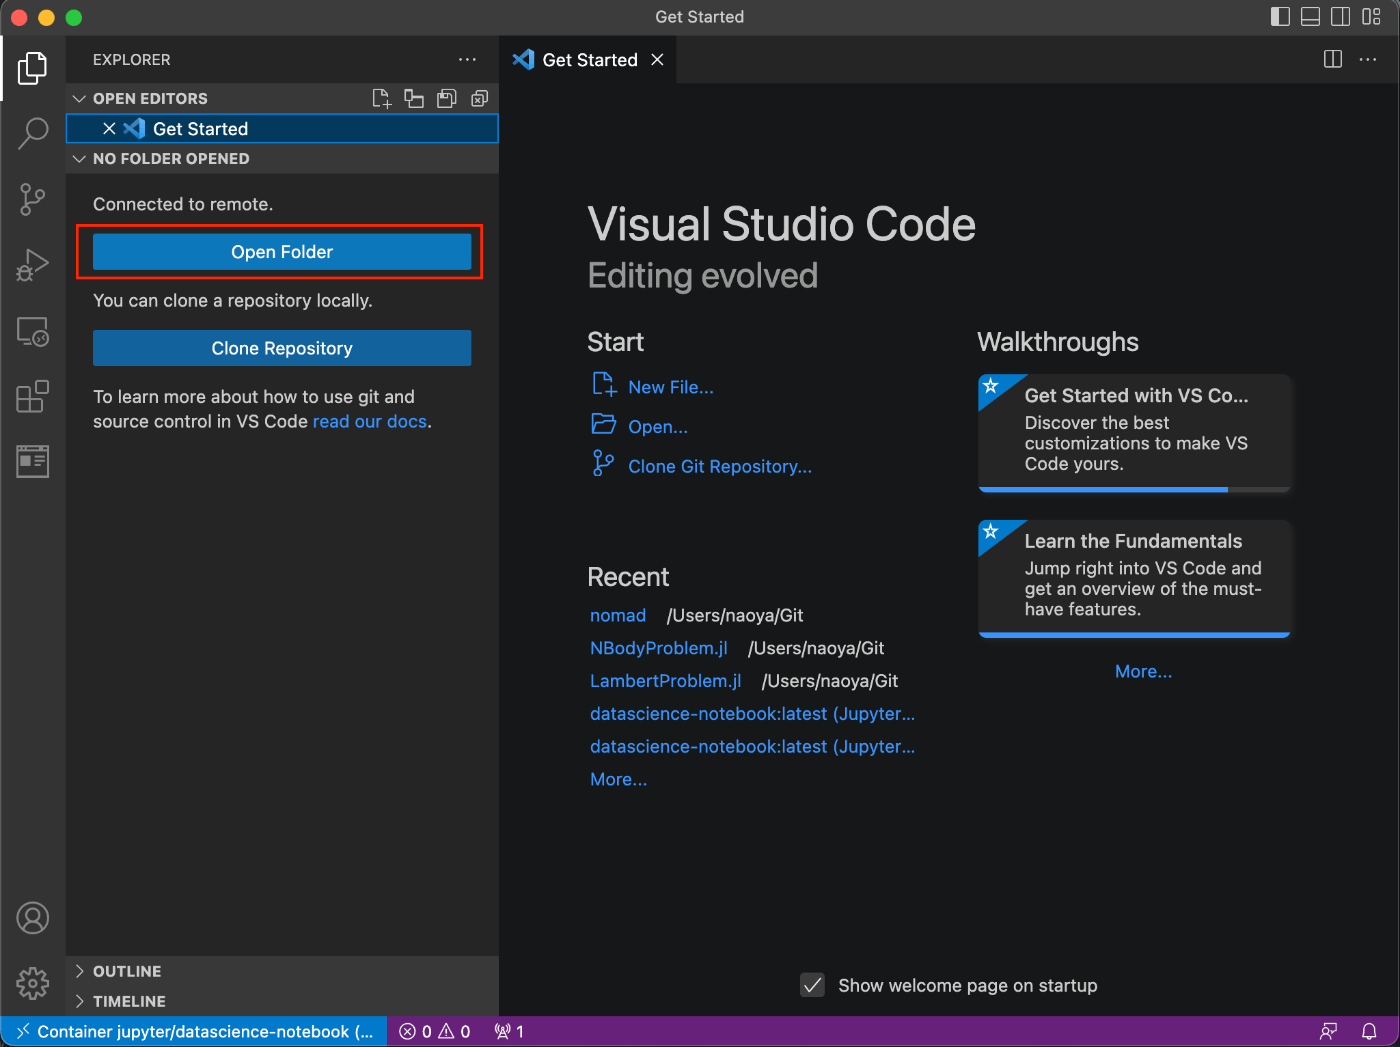Open Manage gear icon
The image size is (1400, 1047).
[32, 983]
